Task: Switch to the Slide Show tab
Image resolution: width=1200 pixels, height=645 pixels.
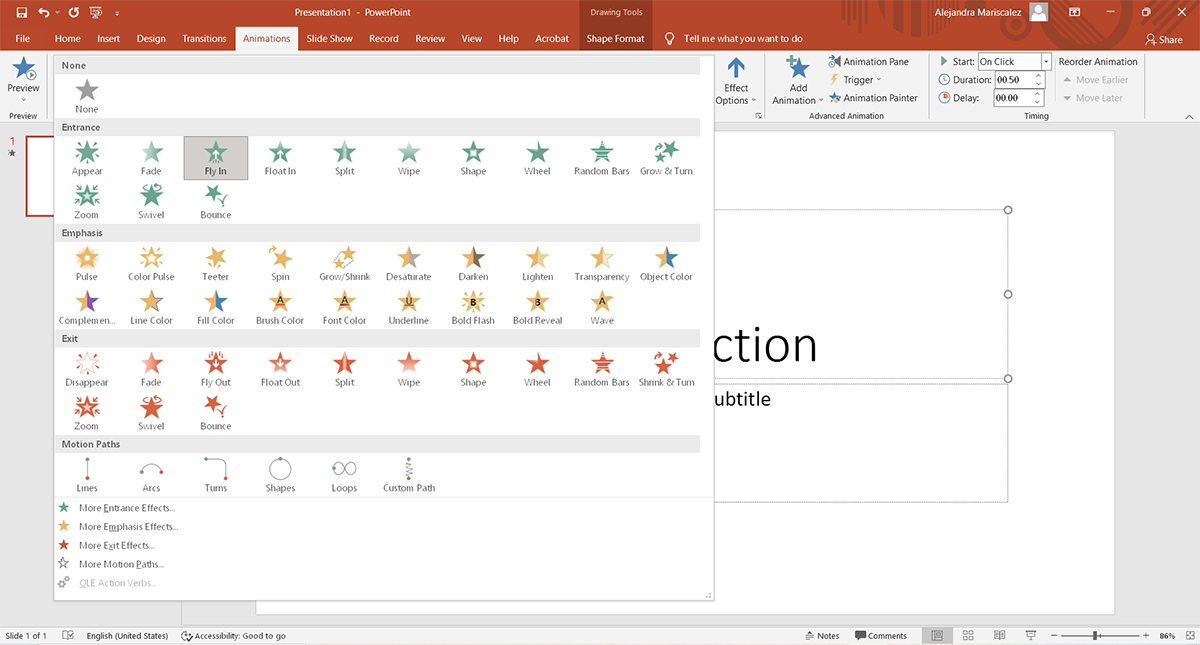Action: (x=329, y=39)
